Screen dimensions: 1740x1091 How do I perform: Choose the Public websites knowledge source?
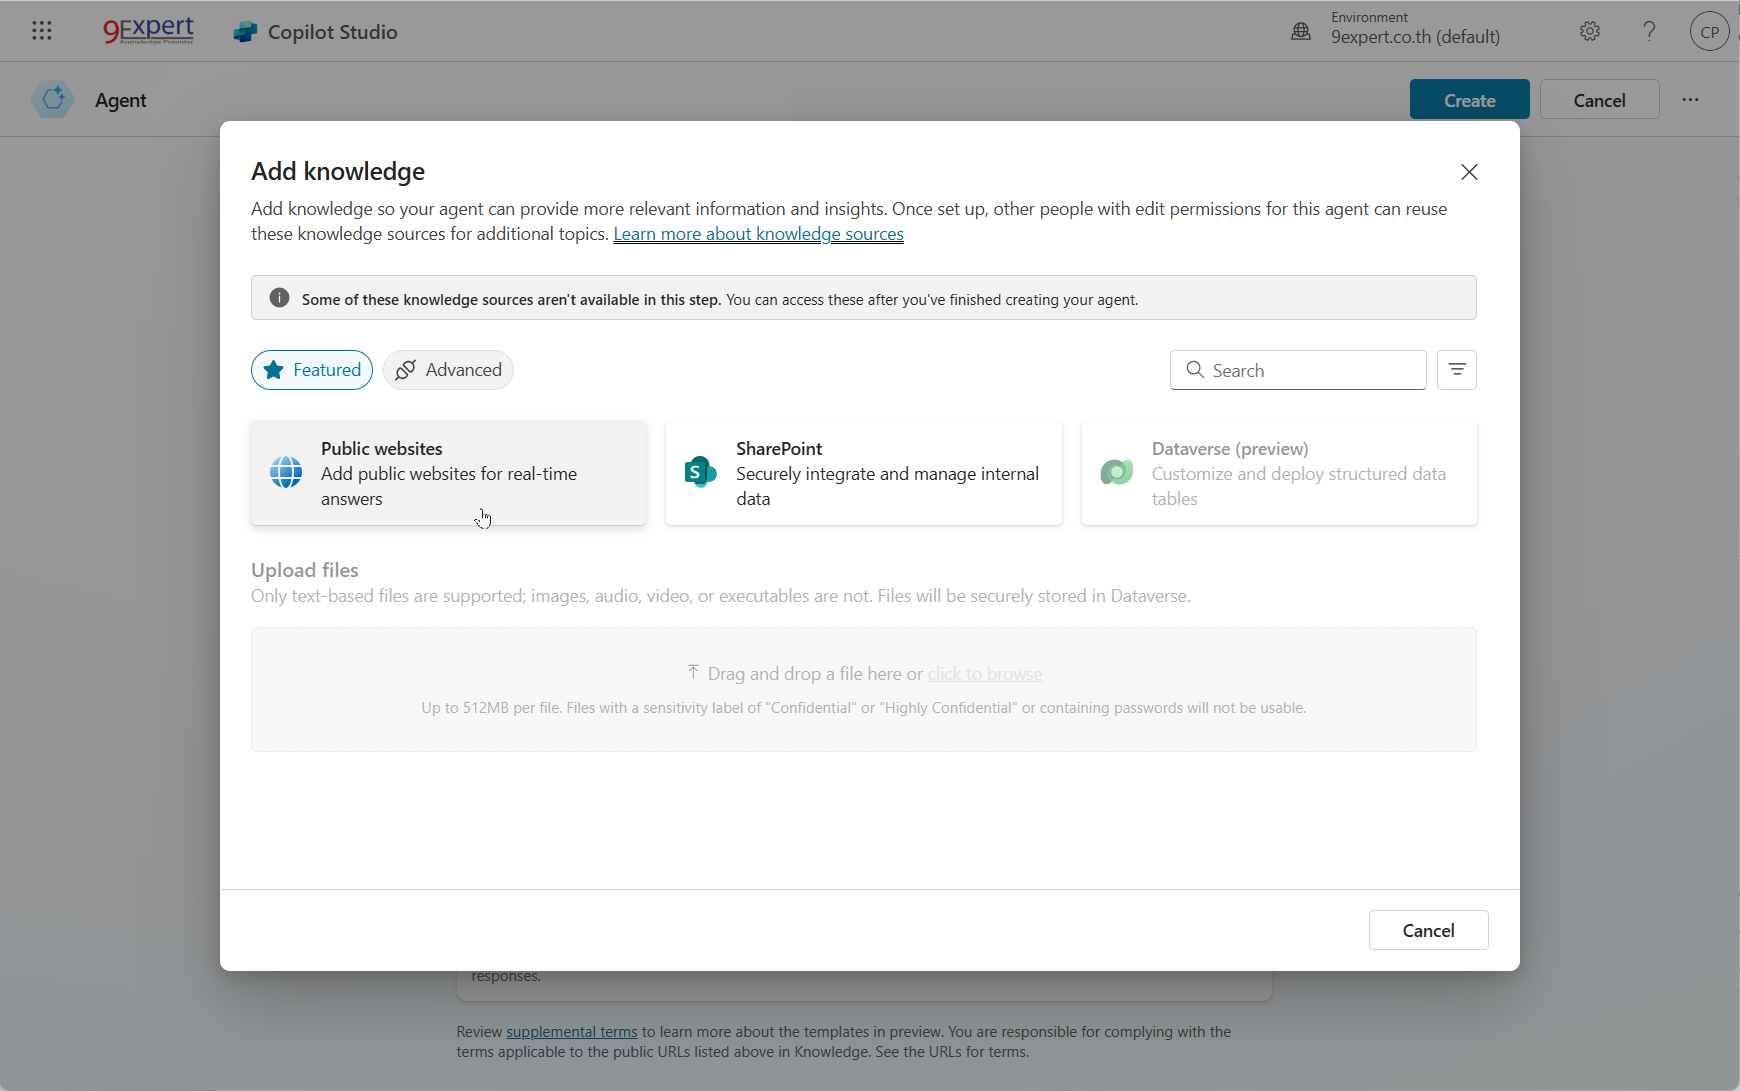click(448, 473)
